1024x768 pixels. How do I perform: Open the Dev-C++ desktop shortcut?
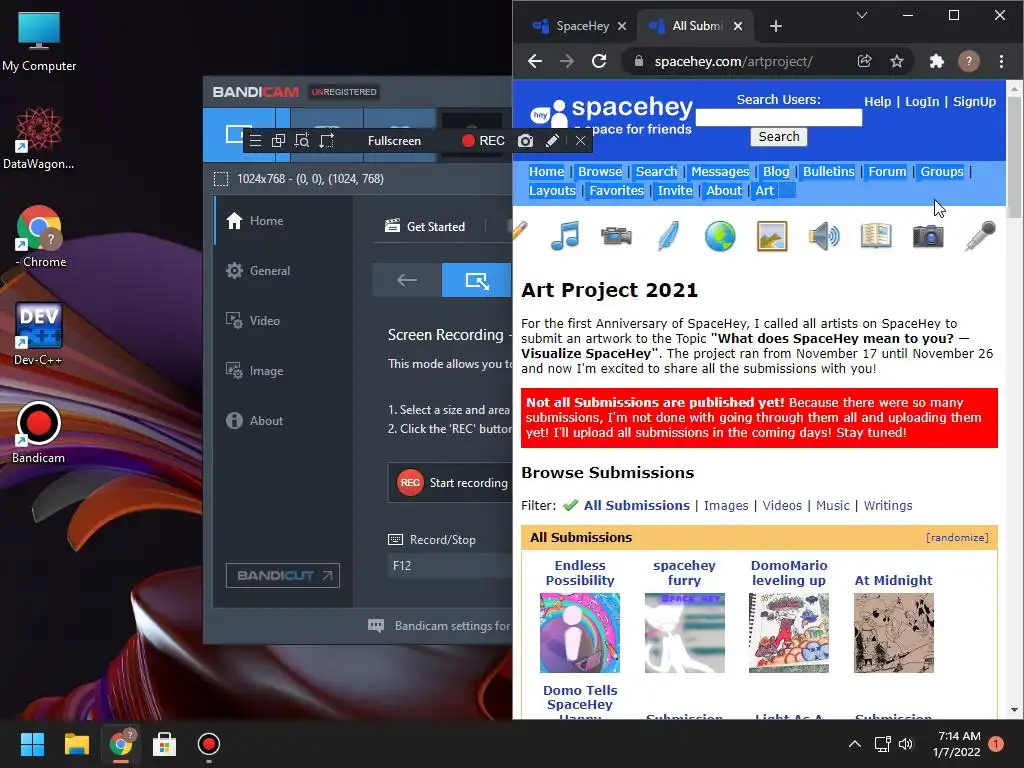coord(39,334)
